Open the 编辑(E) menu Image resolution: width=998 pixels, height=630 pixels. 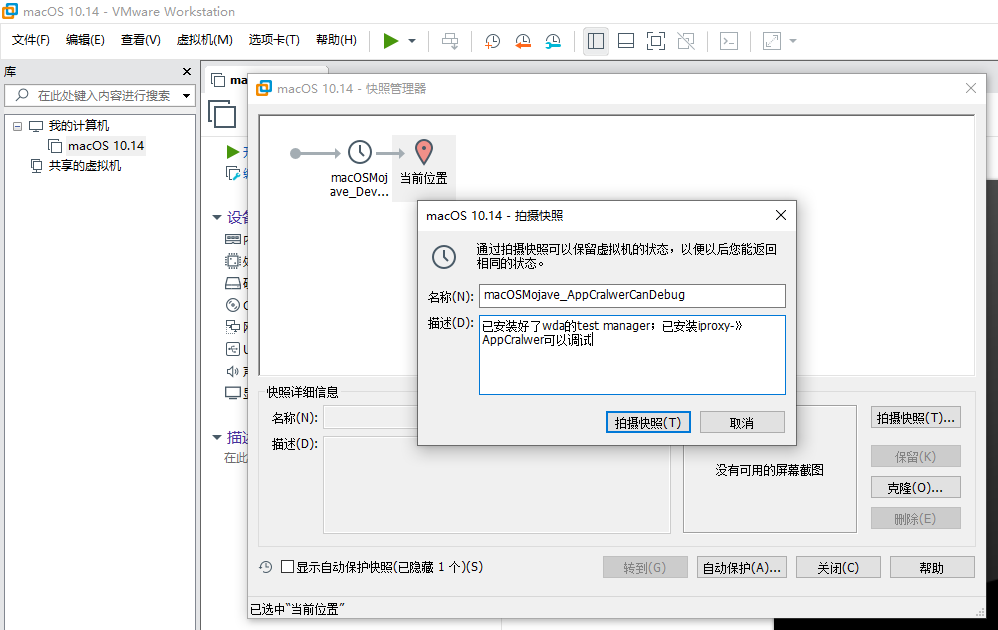85,40
